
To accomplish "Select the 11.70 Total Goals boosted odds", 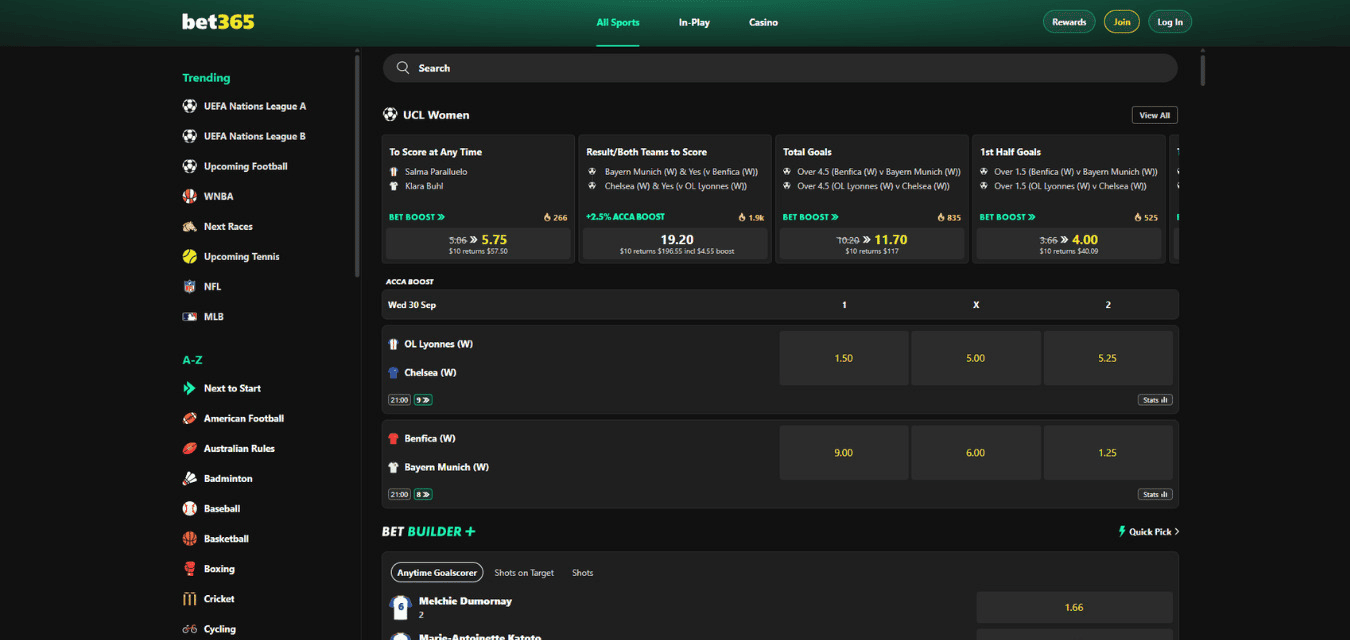I will click(x=872, y=244).
